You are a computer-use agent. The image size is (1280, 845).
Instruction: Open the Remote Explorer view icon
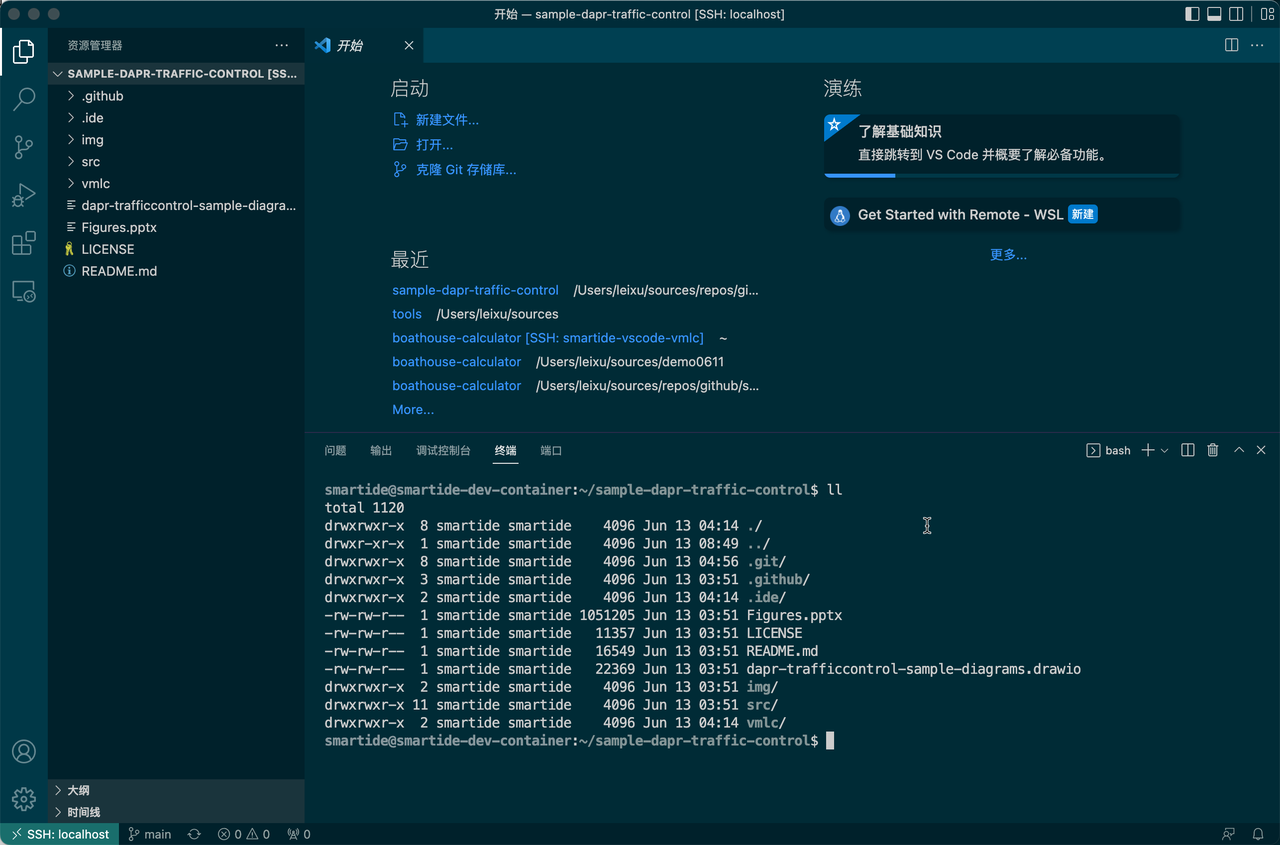(x=24, y=291)
